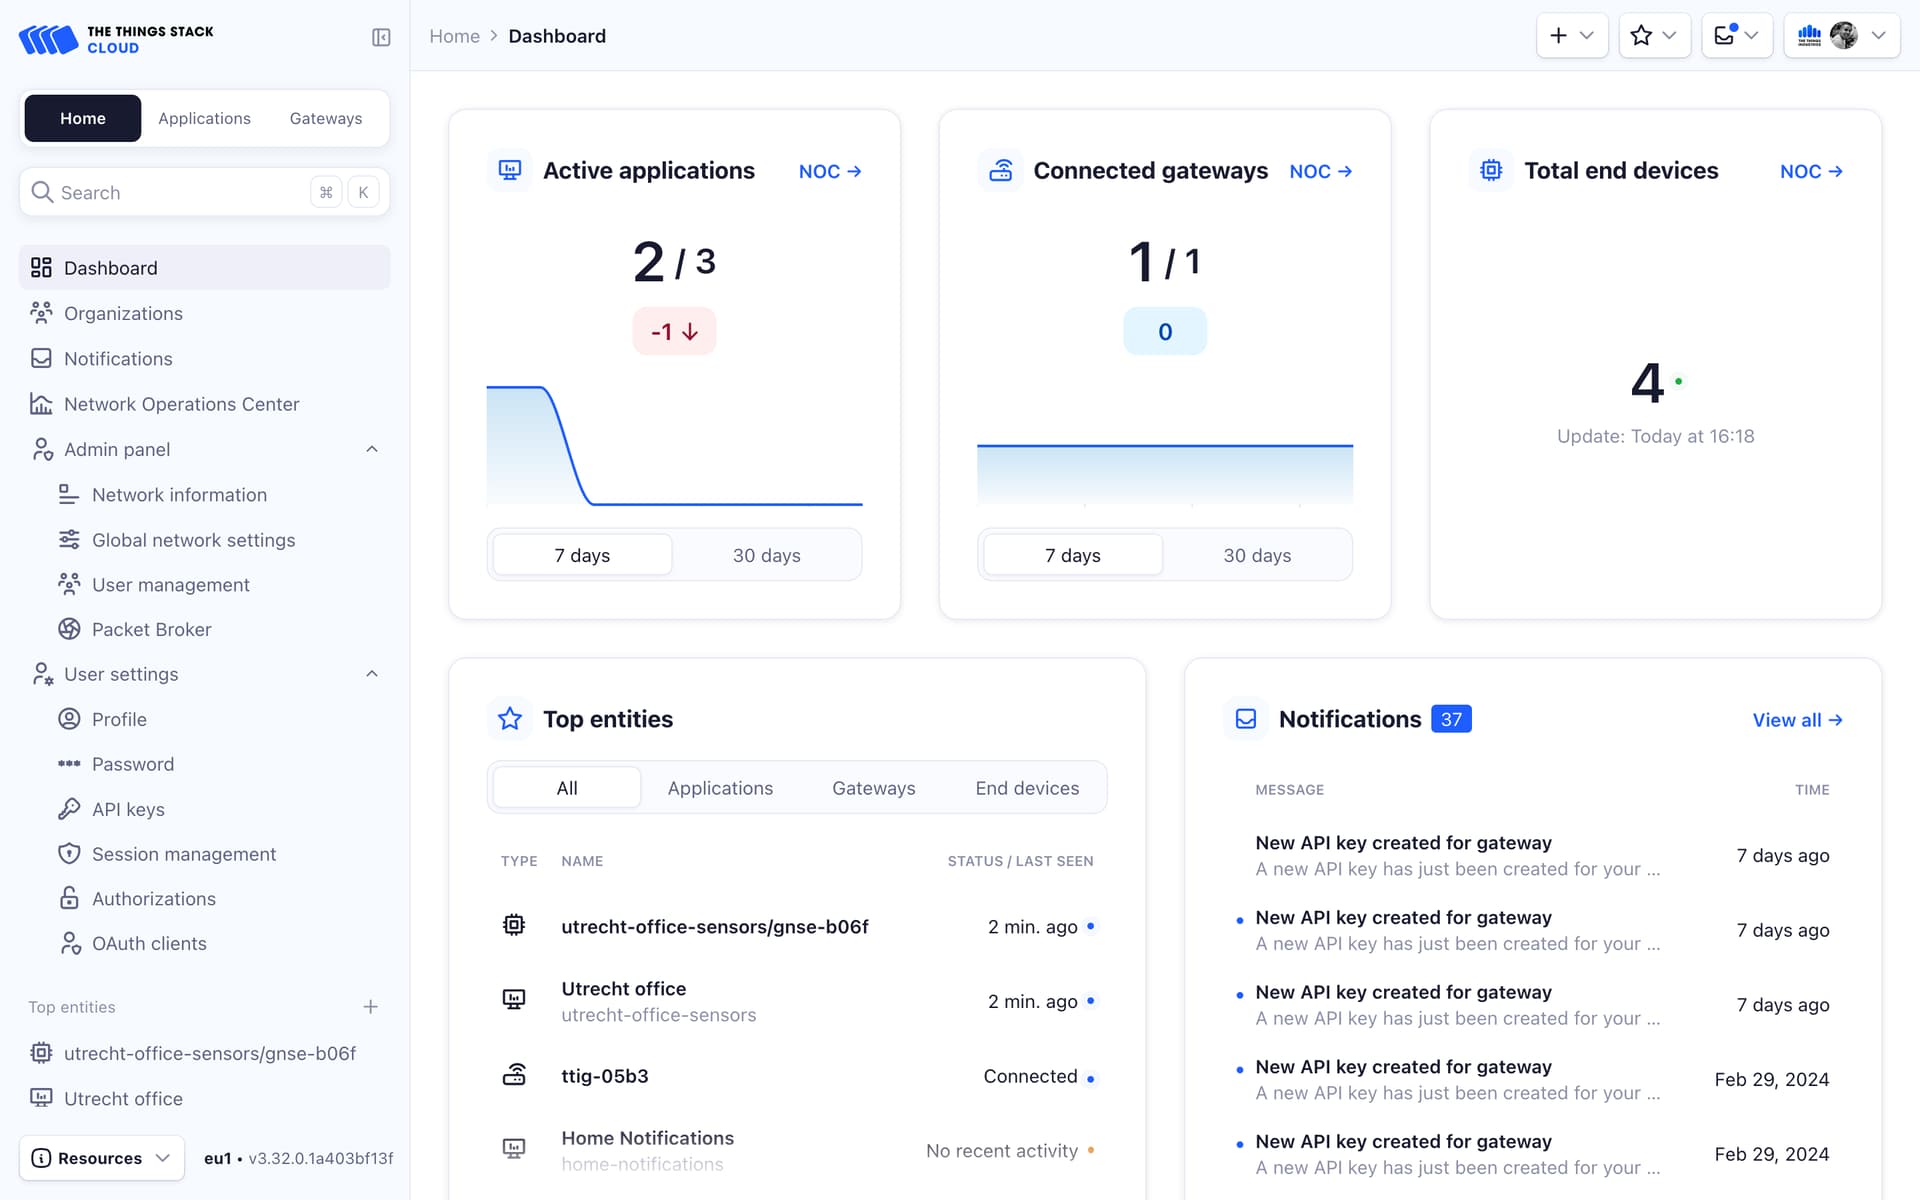Open NOC link for Total end devices
The width and height of the screenshot is (1920, 1200).
(1810, 170)
